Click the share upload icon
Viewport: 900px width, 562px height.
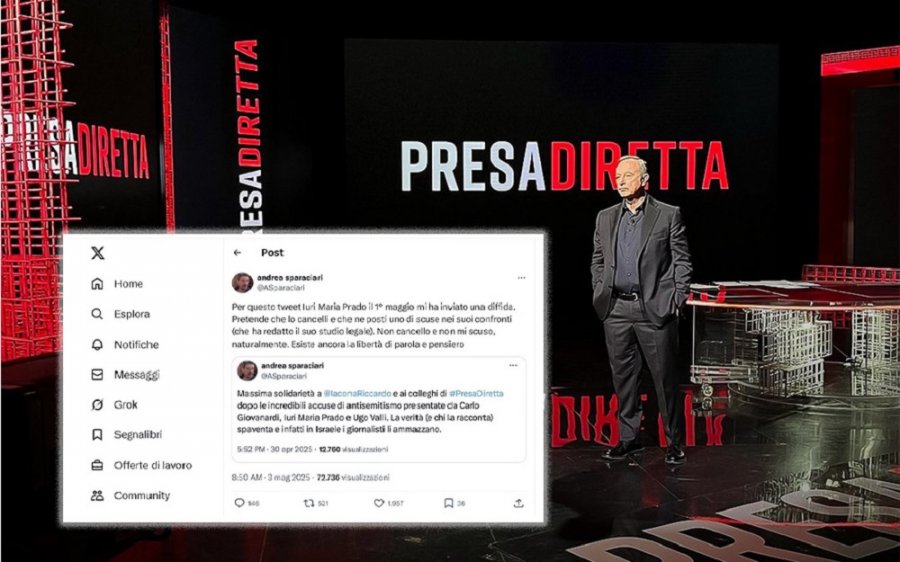pos(518,503)
